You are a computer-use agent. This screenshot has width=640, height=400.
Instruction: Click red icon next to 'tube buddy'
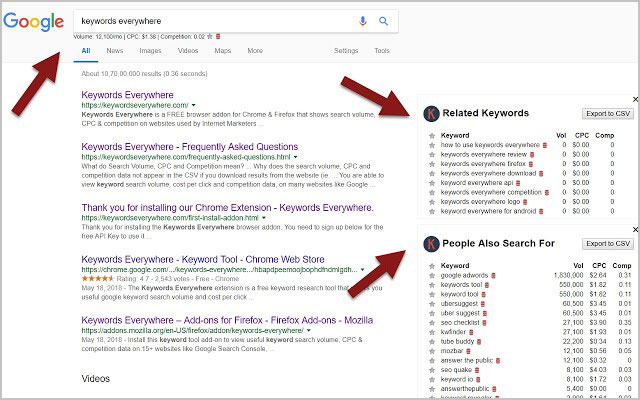pyautogui.click(x=479, y=342)
